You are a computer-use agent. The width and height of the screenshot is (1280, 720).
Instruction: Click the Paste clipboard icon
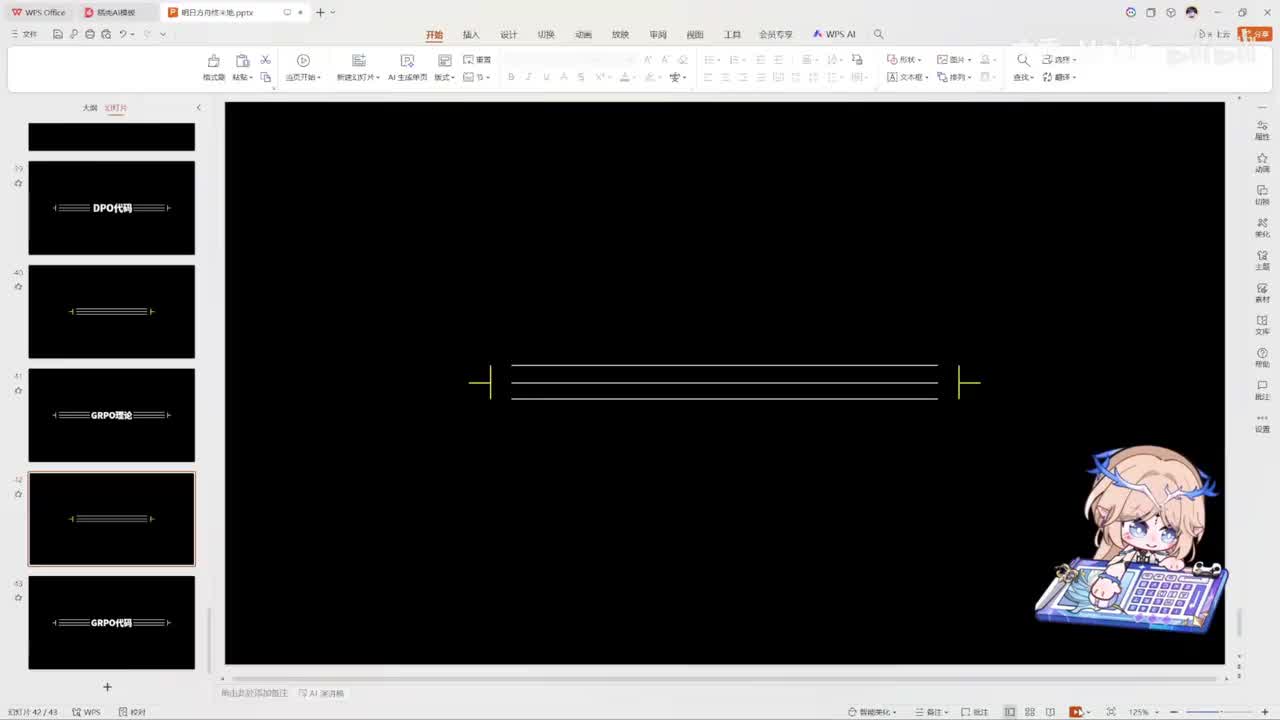[x=242, y=61]
